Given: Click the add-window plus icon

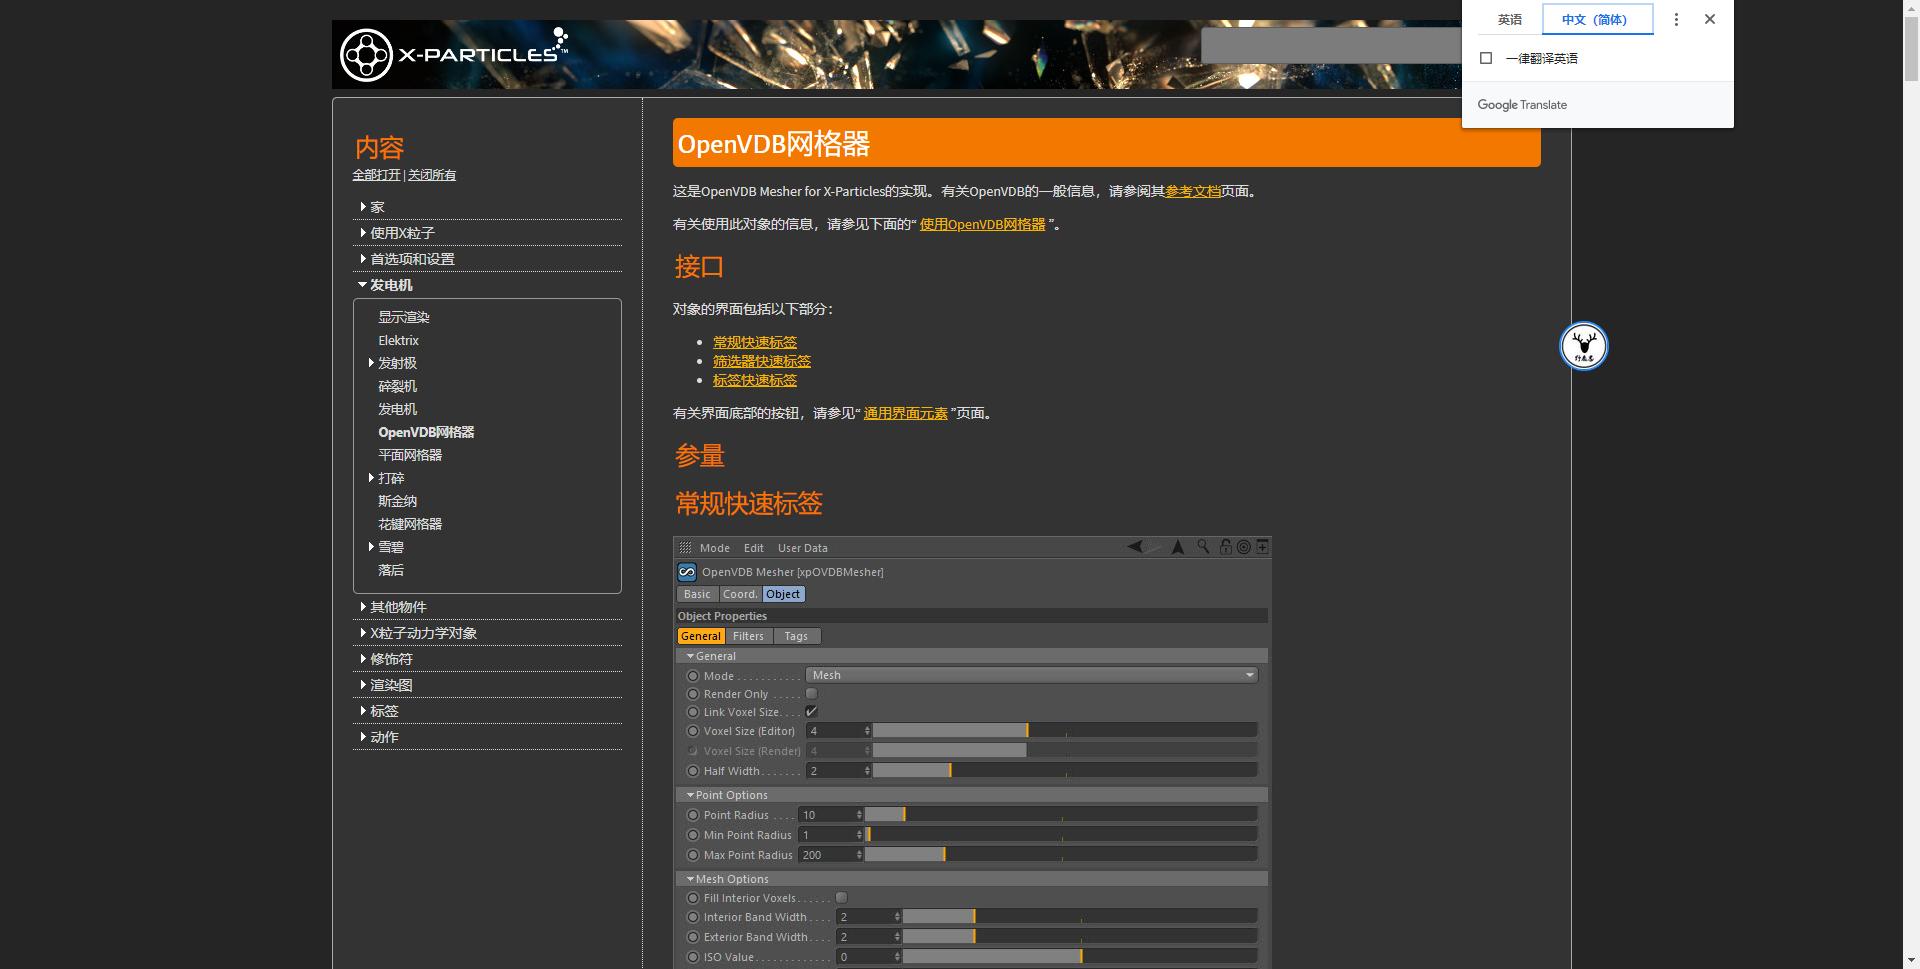Looking at the screenshot, I should tap(1262, 548).
